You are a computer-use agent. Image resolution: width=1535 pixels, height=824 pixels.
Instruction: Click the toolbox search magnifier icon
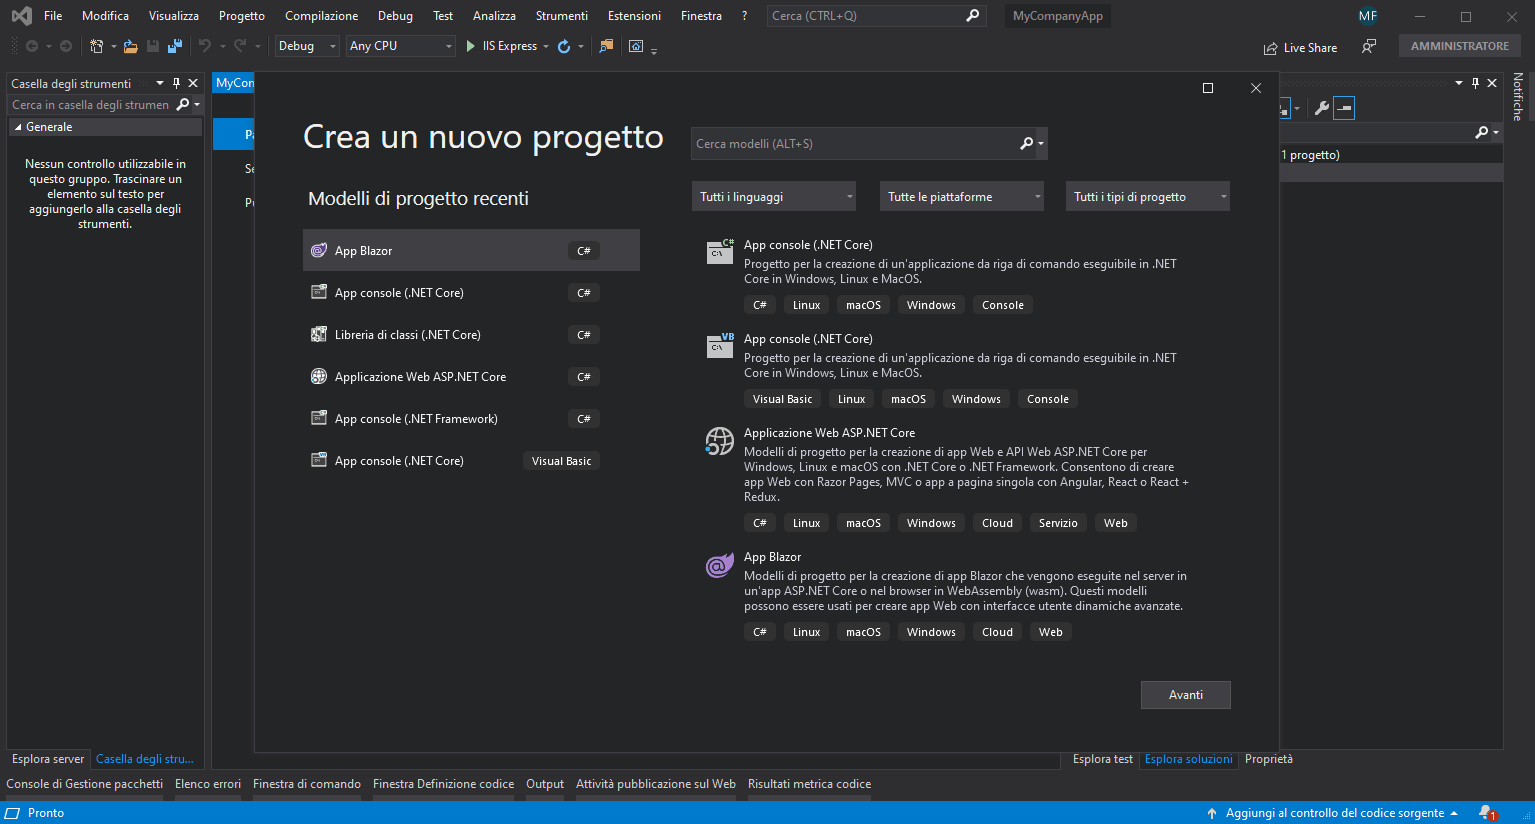183,104
